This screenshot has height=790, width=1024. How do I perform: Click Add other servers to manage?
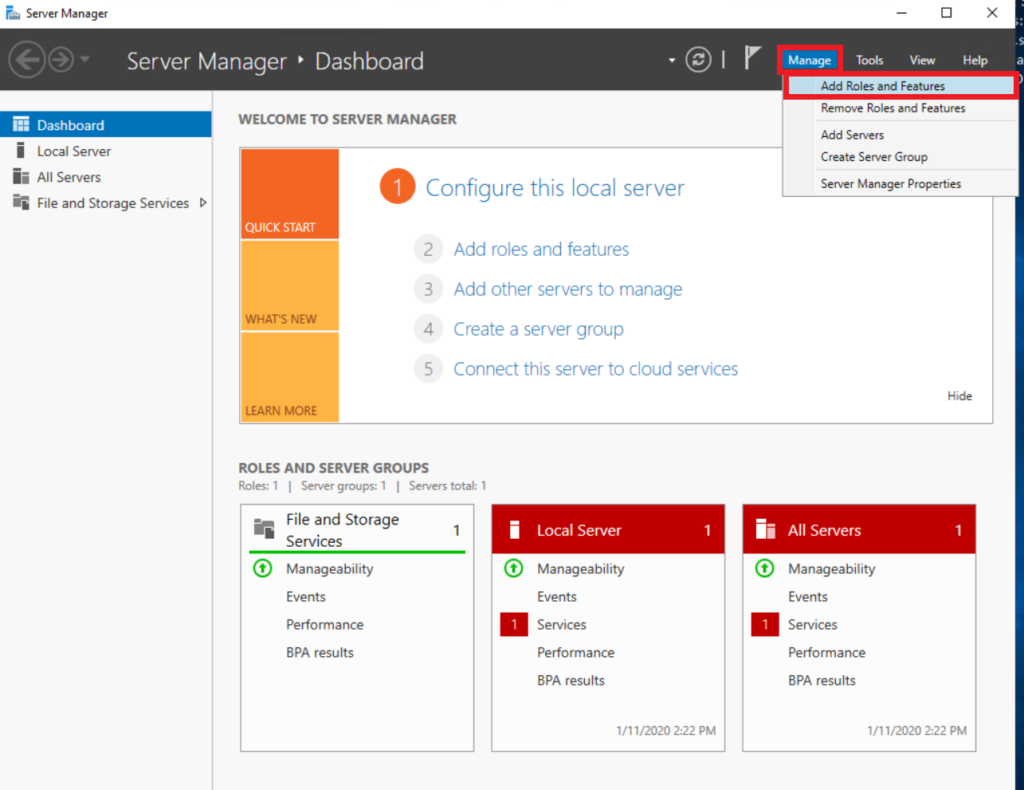pyautogui.click(x=568, y=289)
